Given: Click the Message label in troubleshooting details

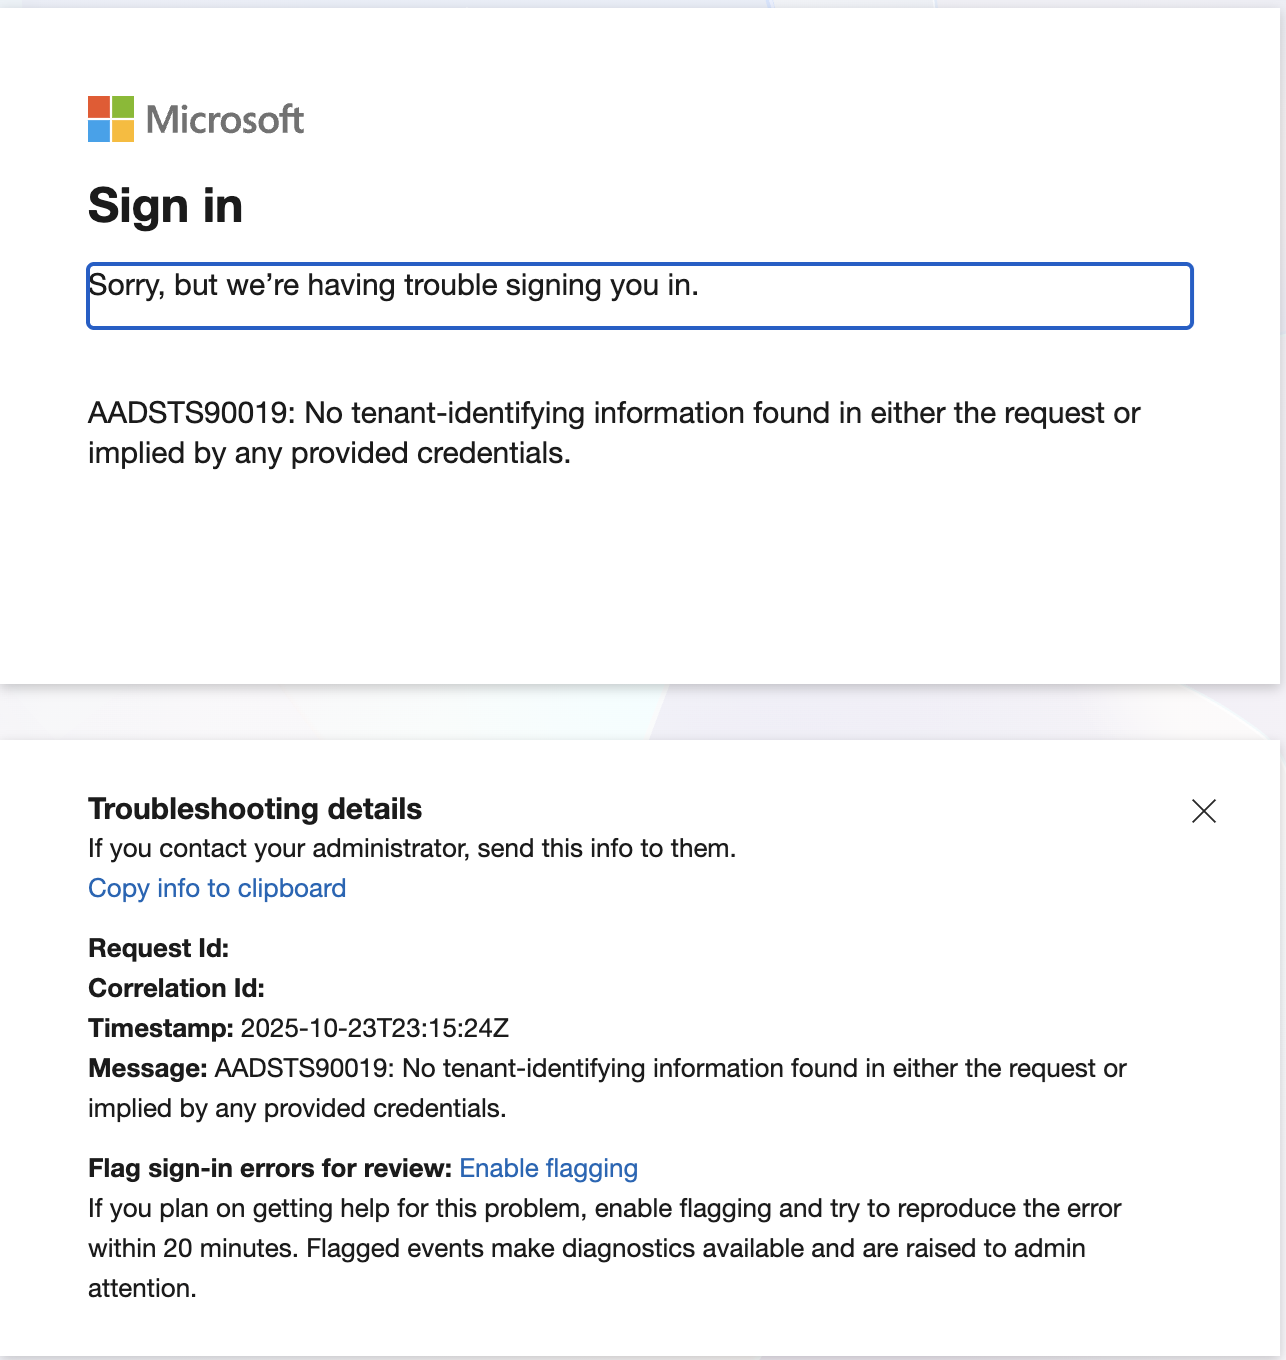Looking at the screenshot, I should coord(148,1068).
